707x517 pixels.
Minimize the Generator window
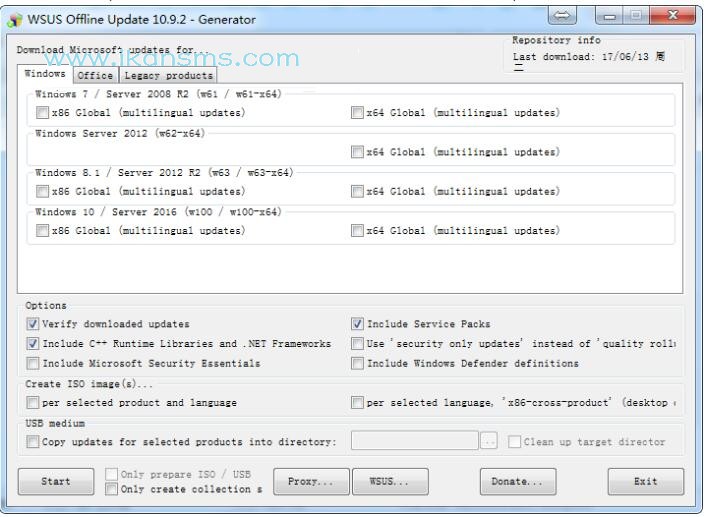[609, 16]
